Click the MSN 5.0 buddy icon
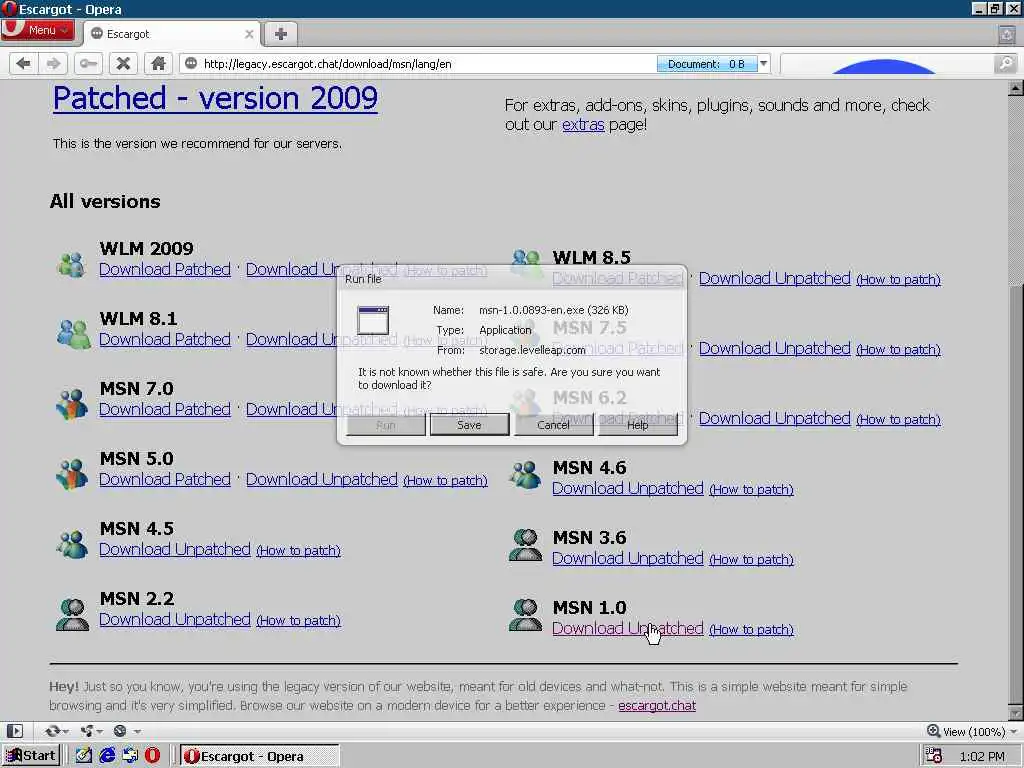1024x768 pixels. click(x=72, y=473)
